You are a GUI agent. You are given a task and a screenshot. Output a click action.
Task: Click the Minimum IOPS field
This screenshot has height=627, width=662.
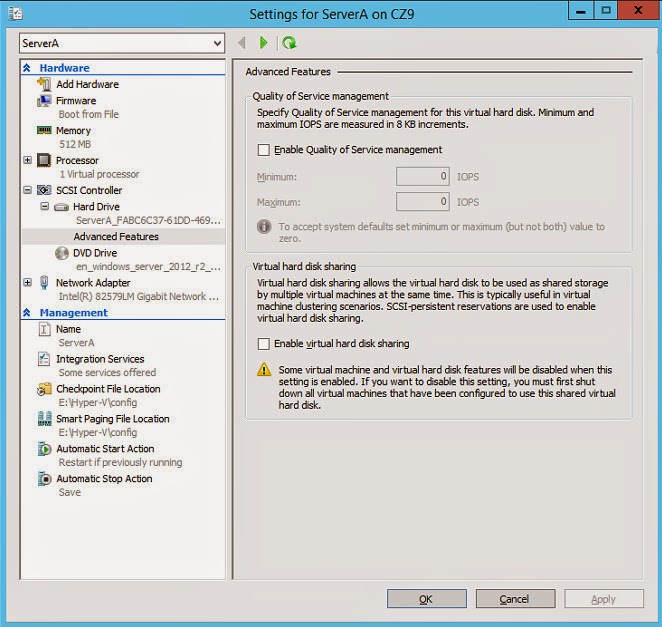[x=423, y=176]
